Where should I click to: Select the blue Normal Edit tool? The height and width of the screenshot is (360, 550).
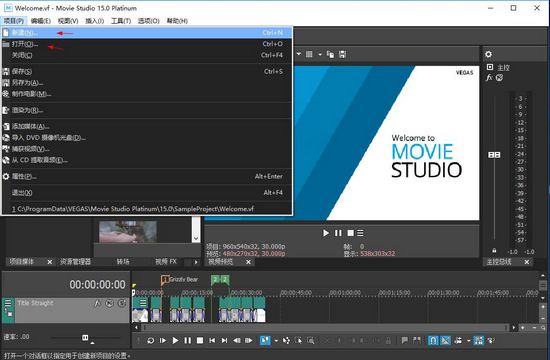pos(265,340)
